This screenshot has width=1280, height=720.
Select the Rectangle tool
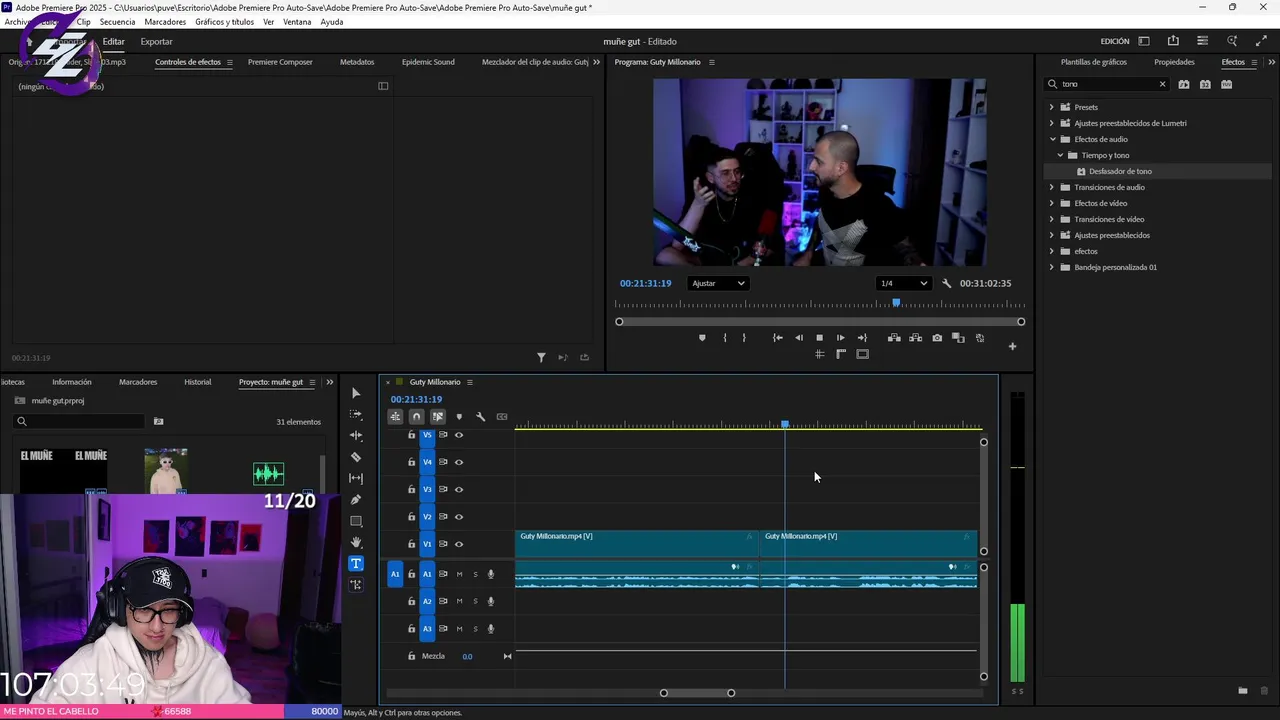[x=356, y=521]
